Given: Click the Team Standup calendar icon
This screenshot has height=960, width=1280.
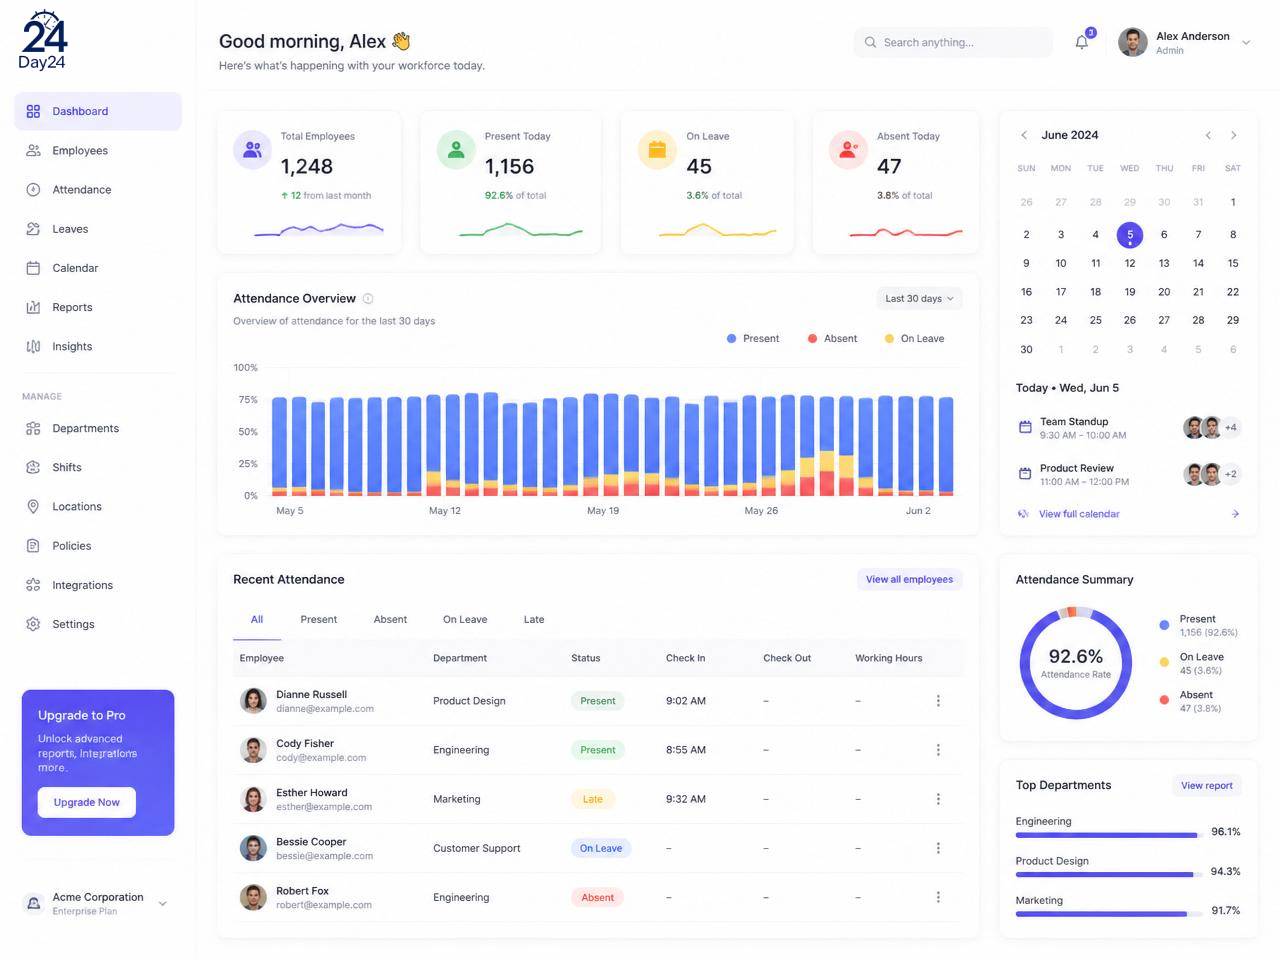Looking at the screenshot, I should click(x=1025, y=427).
